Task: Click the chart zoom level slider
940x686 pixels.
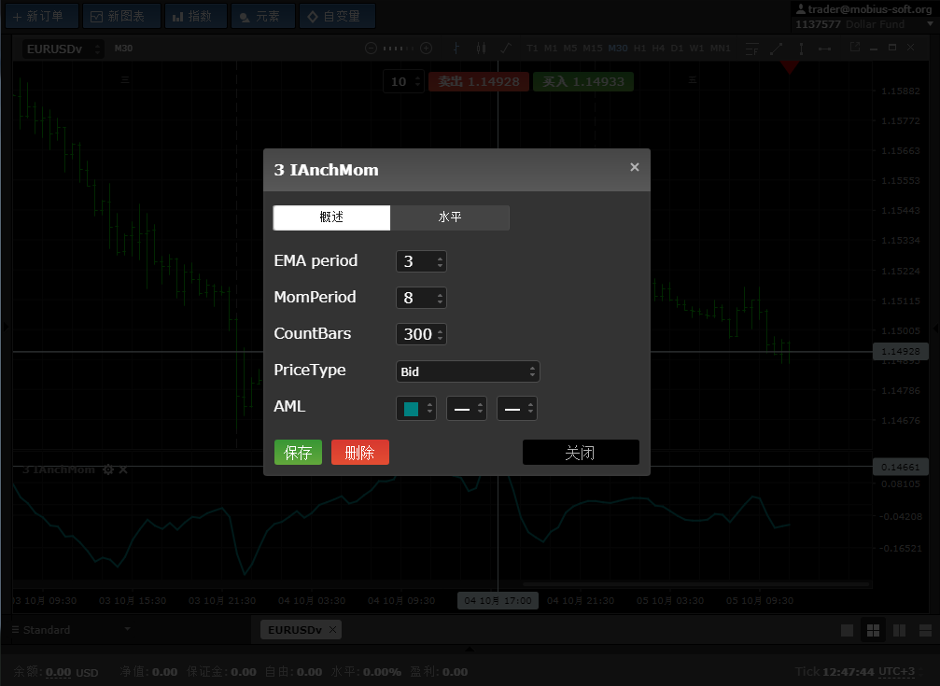Action: tap(398, 48)
